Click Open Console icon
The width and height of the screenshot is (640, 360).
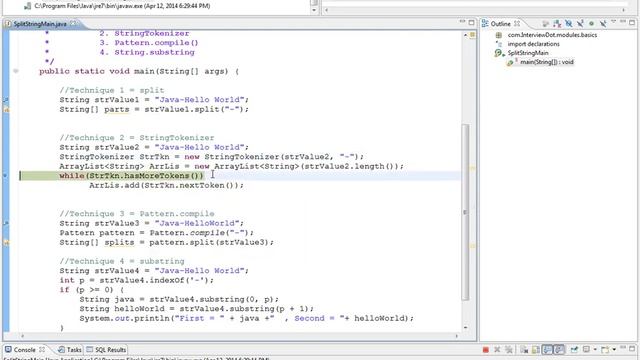[x=605, y=350]
